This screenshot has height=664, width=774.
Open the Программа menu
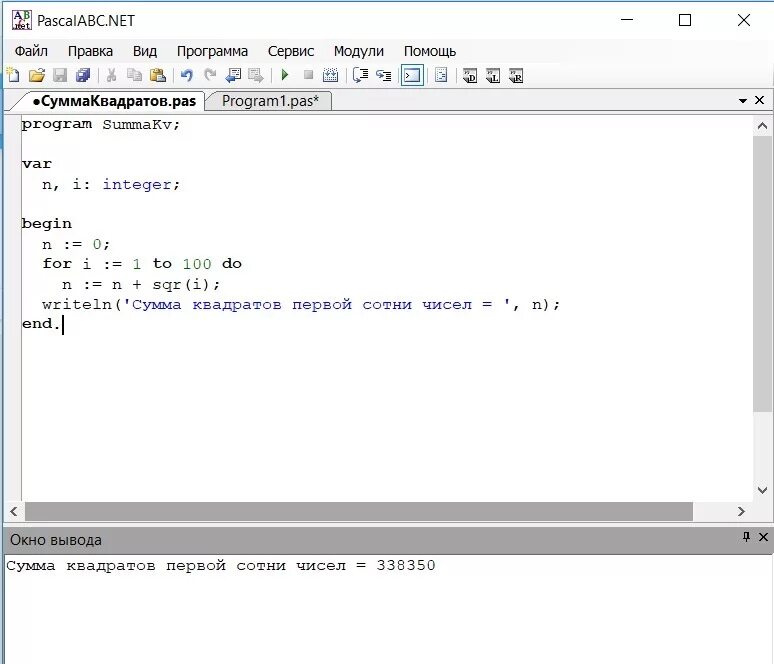click(212, 51)
